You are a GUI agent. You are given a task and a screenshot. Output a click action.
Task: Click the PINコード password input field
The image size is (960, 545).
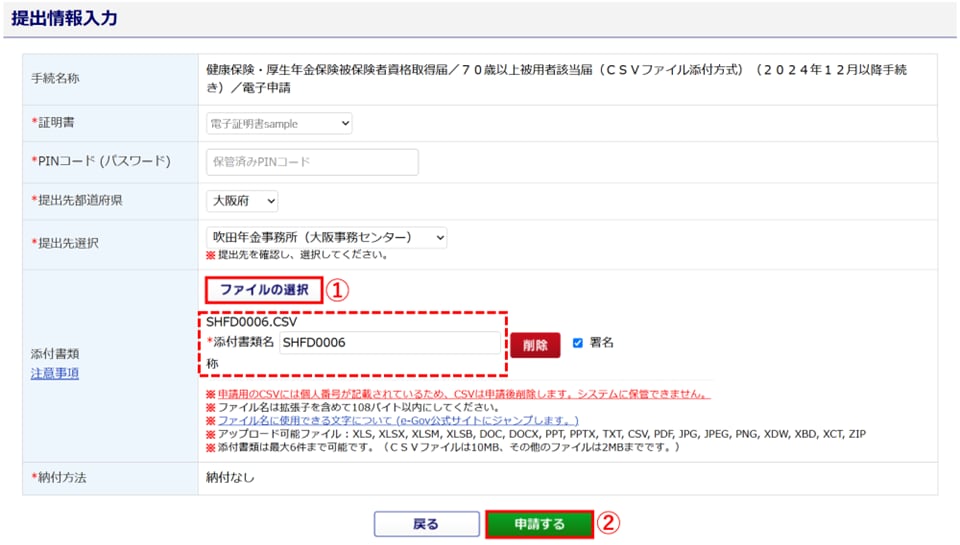311,161
